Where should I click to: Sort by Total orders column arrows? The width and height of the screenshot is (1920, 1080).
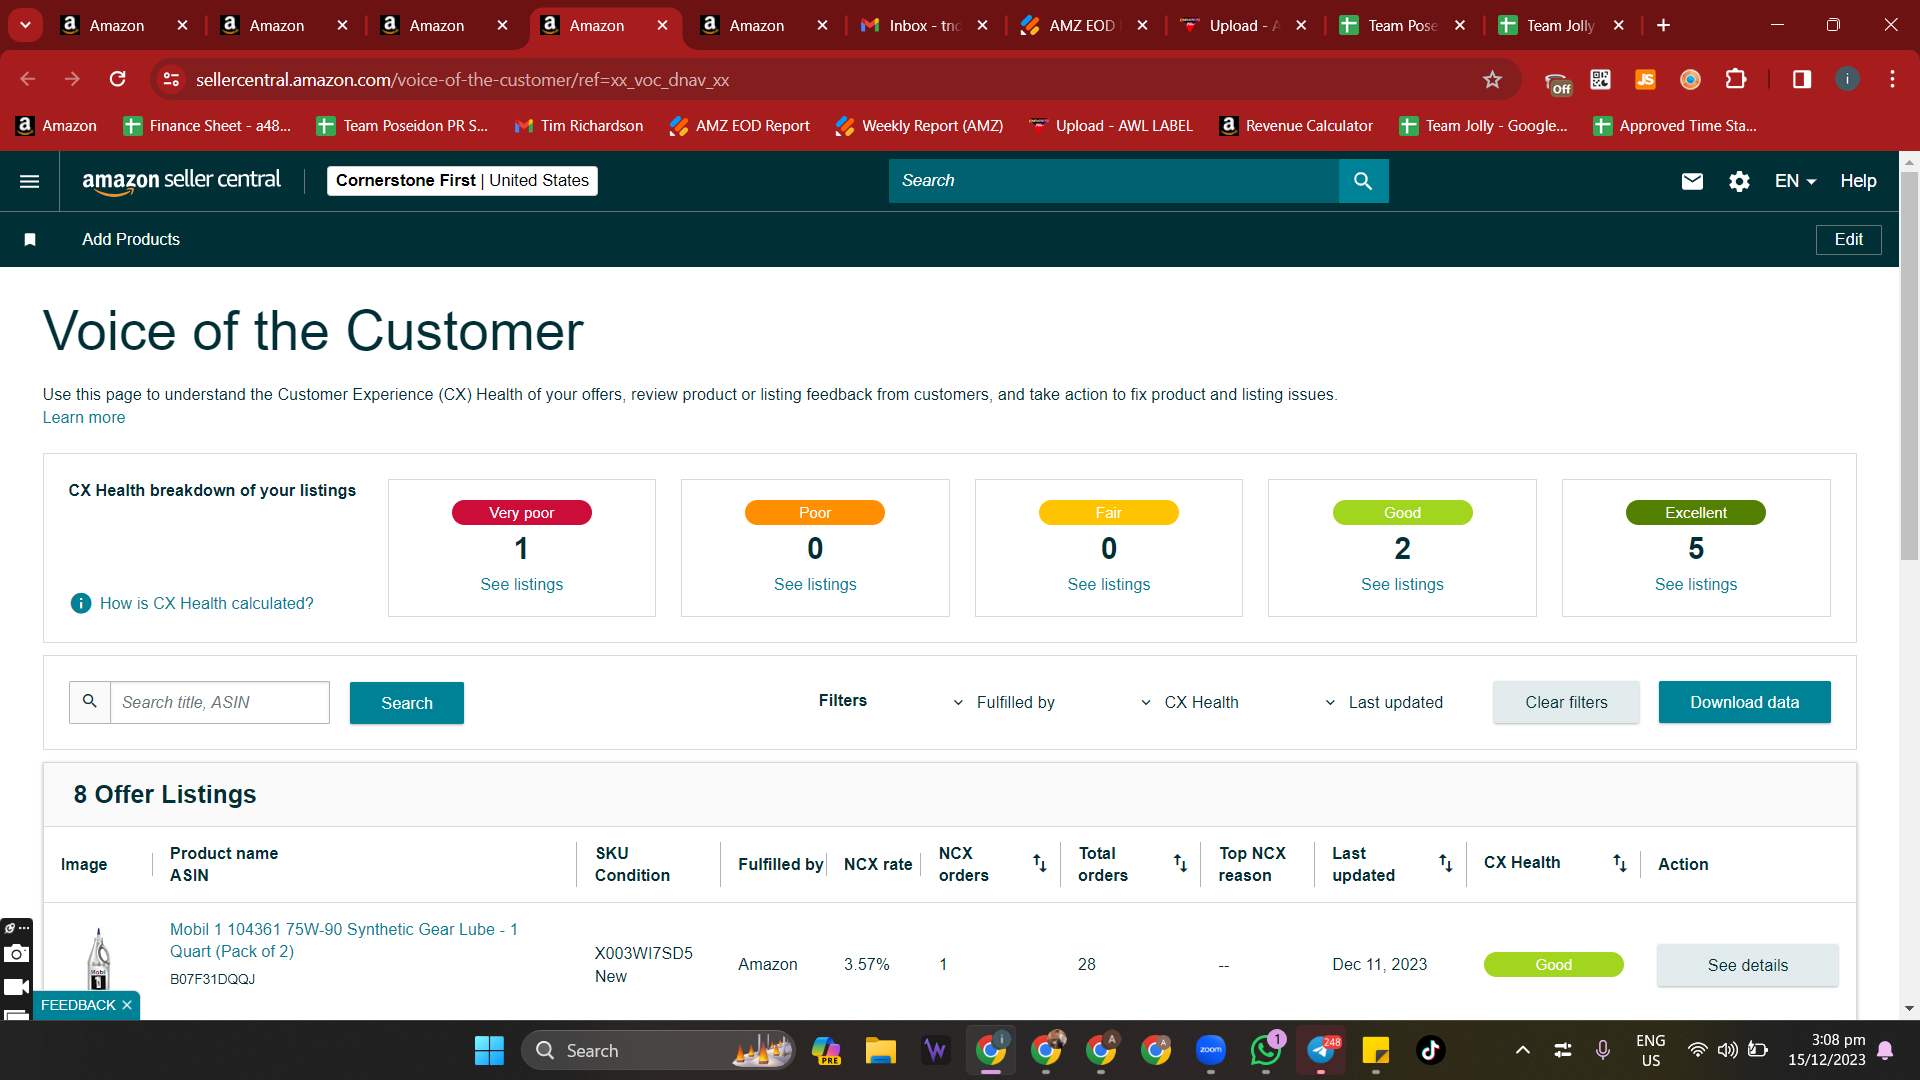[x=1180, y=863]
